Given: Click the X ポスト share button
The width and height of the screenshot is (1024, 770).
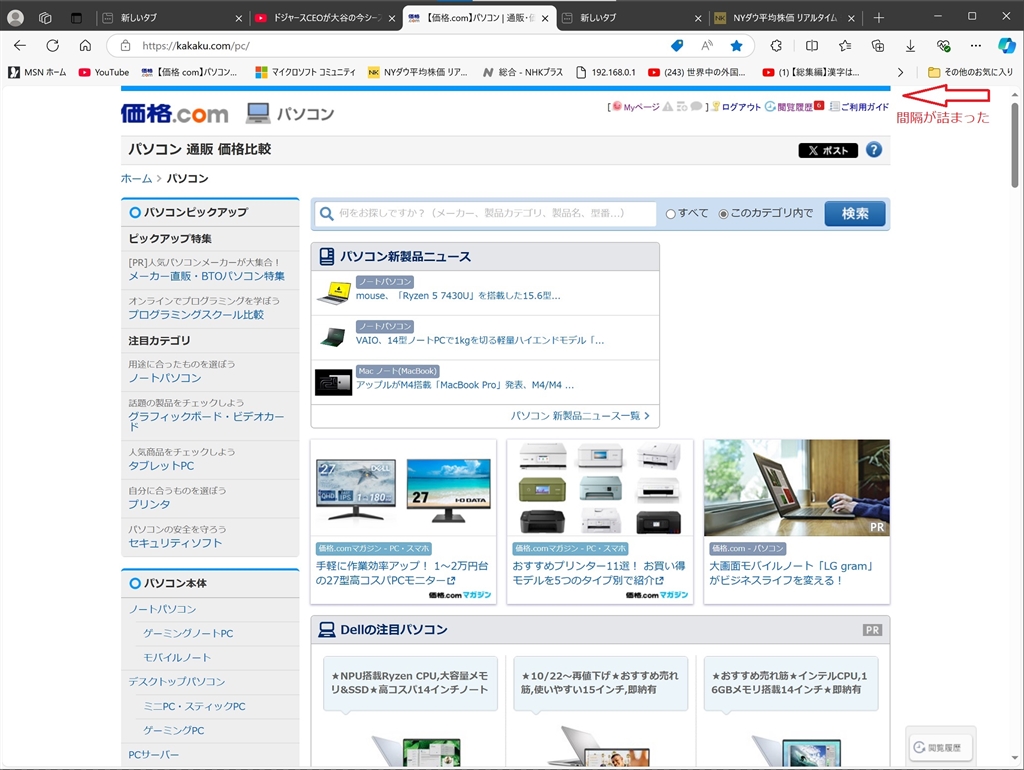Looking at the screenshot, I should (828, 150).
